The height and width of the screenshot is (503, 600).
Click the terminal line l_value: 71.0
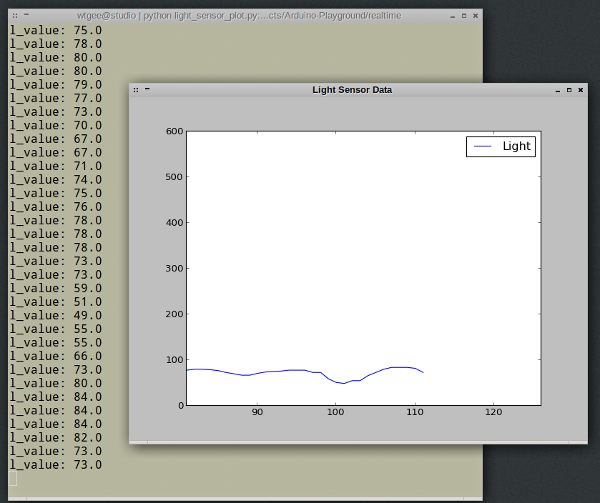click(x=56, y=166)
